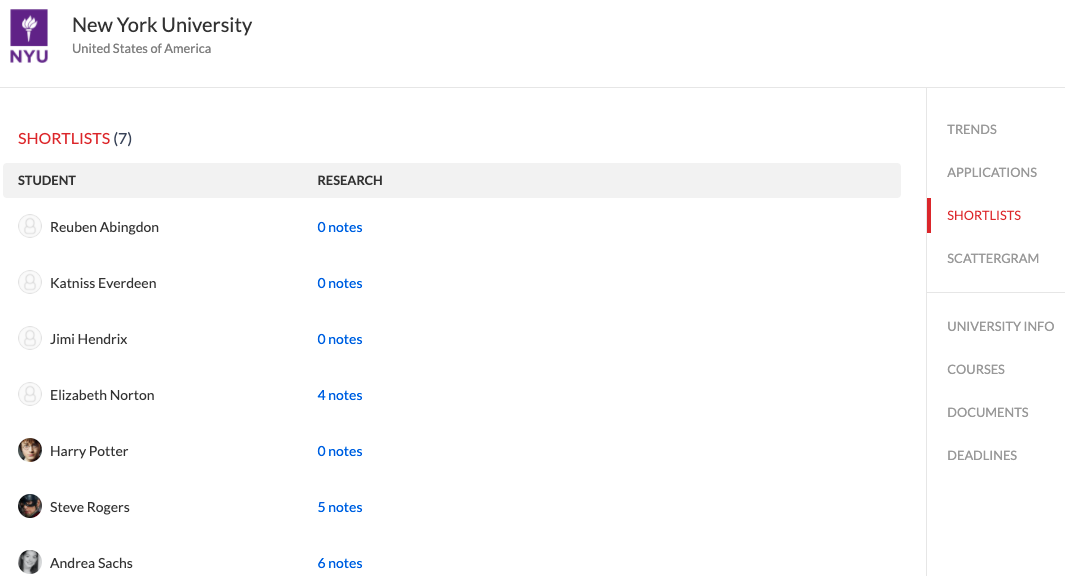The height and width of the screenshot is (576, 1065).
Task: Open University Info page
Action: pyautogui.click(x=1000, y=326)
